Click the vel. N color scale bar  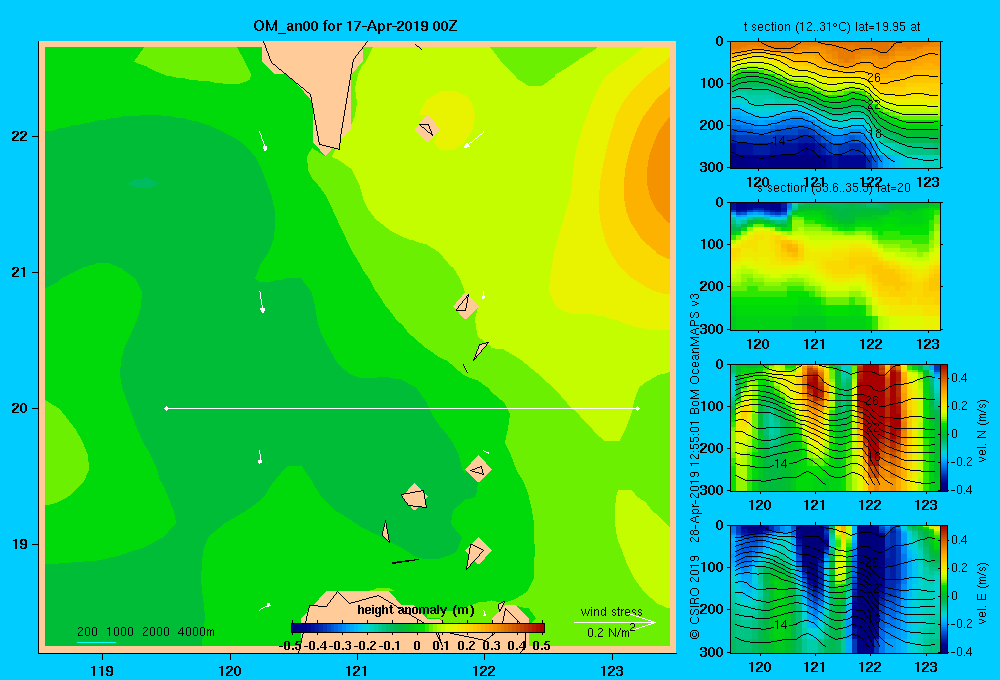(945, 427)
